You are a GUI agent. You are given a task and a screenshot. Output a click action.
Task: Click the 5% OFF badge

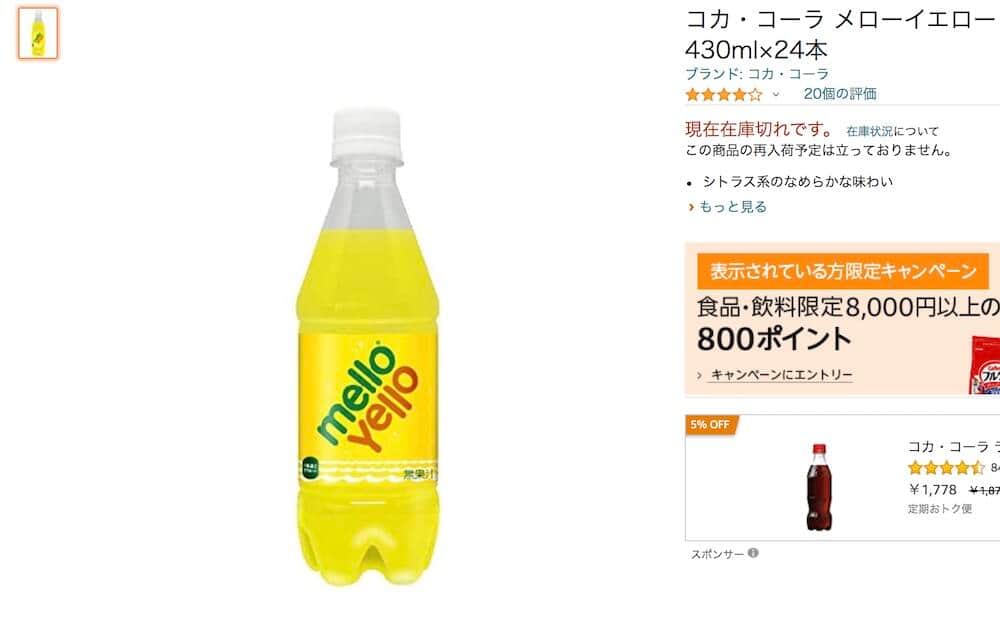710,425
